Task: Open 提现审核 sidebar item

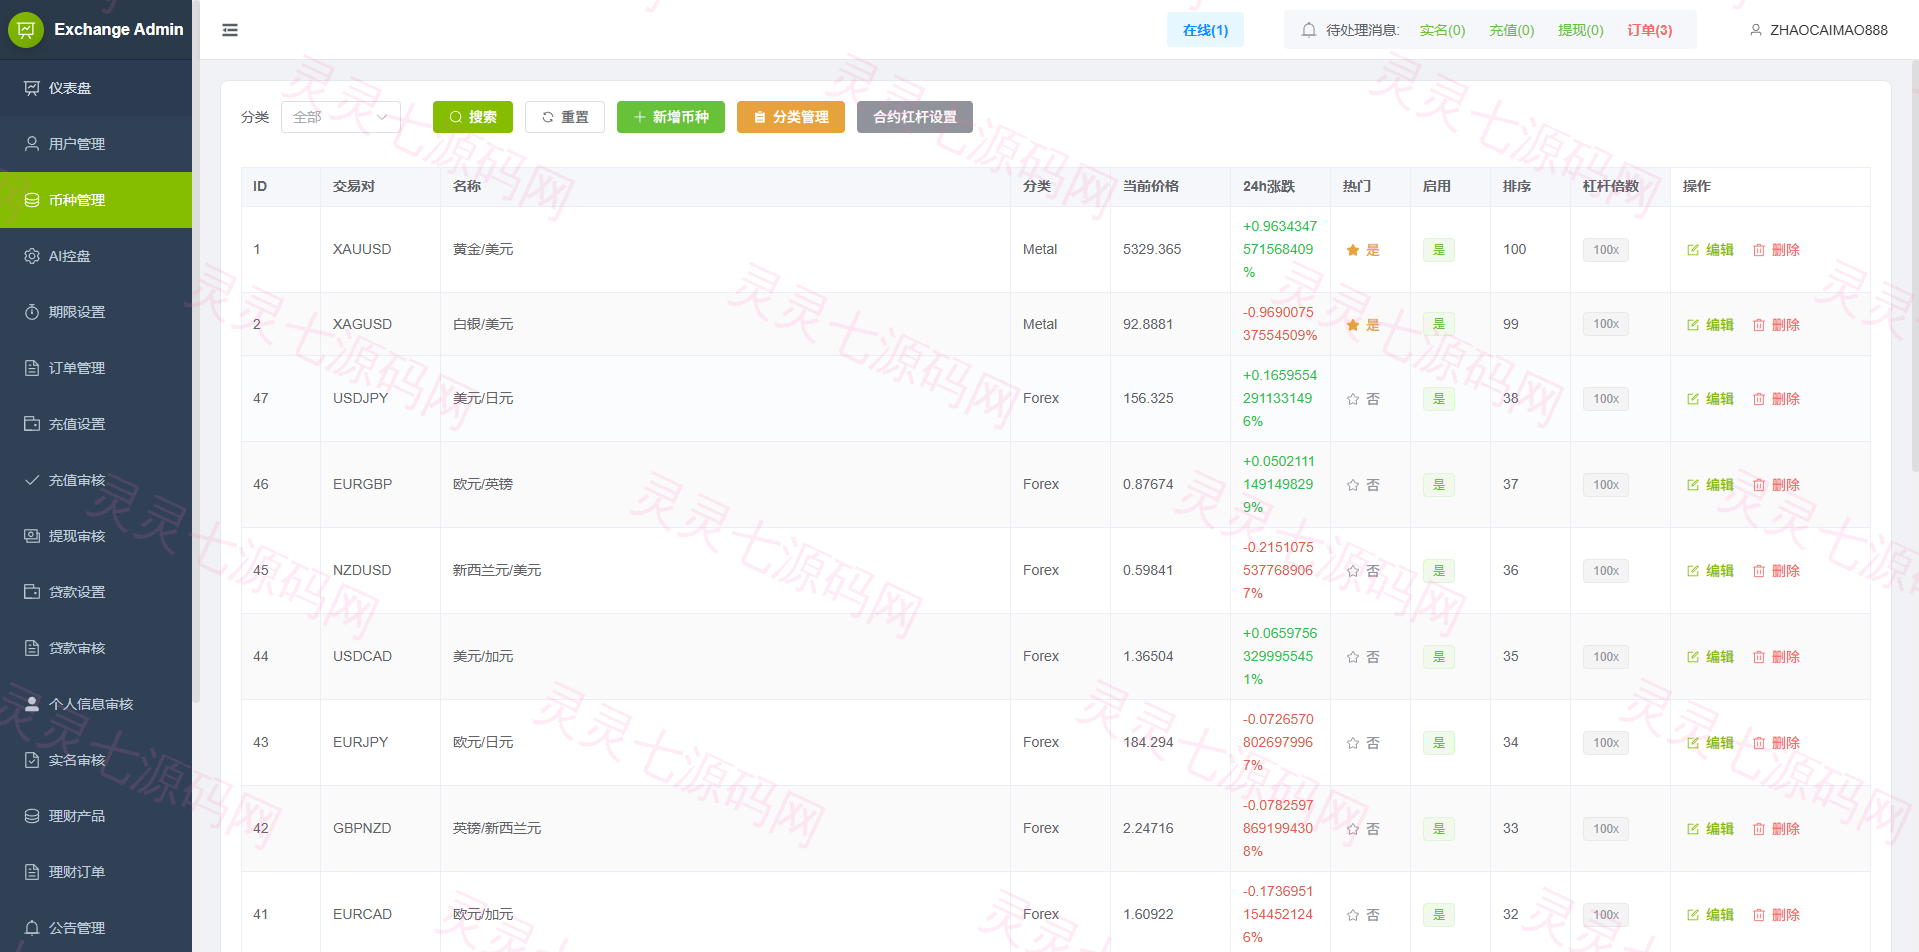Action: (96, 536)
